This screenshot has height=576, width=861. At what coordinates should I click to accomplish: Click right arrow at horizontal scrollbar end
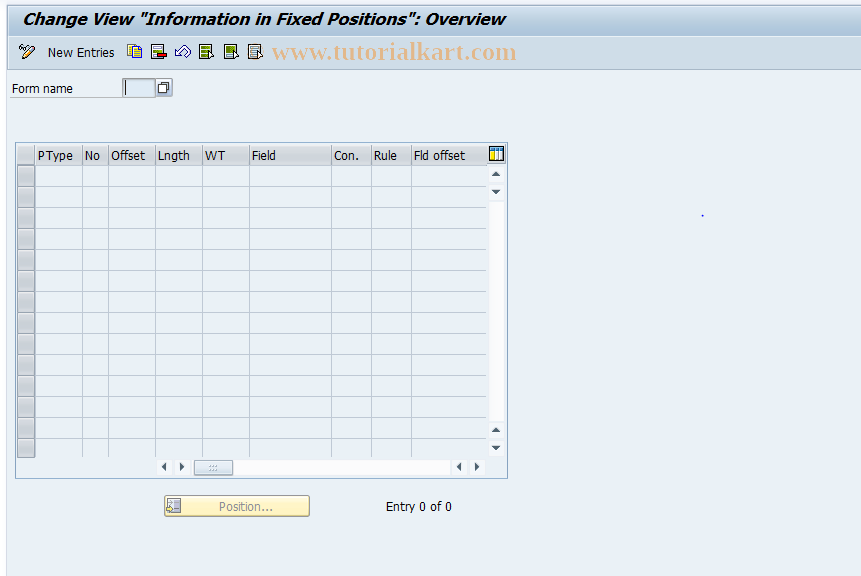[x=477, y=467]
